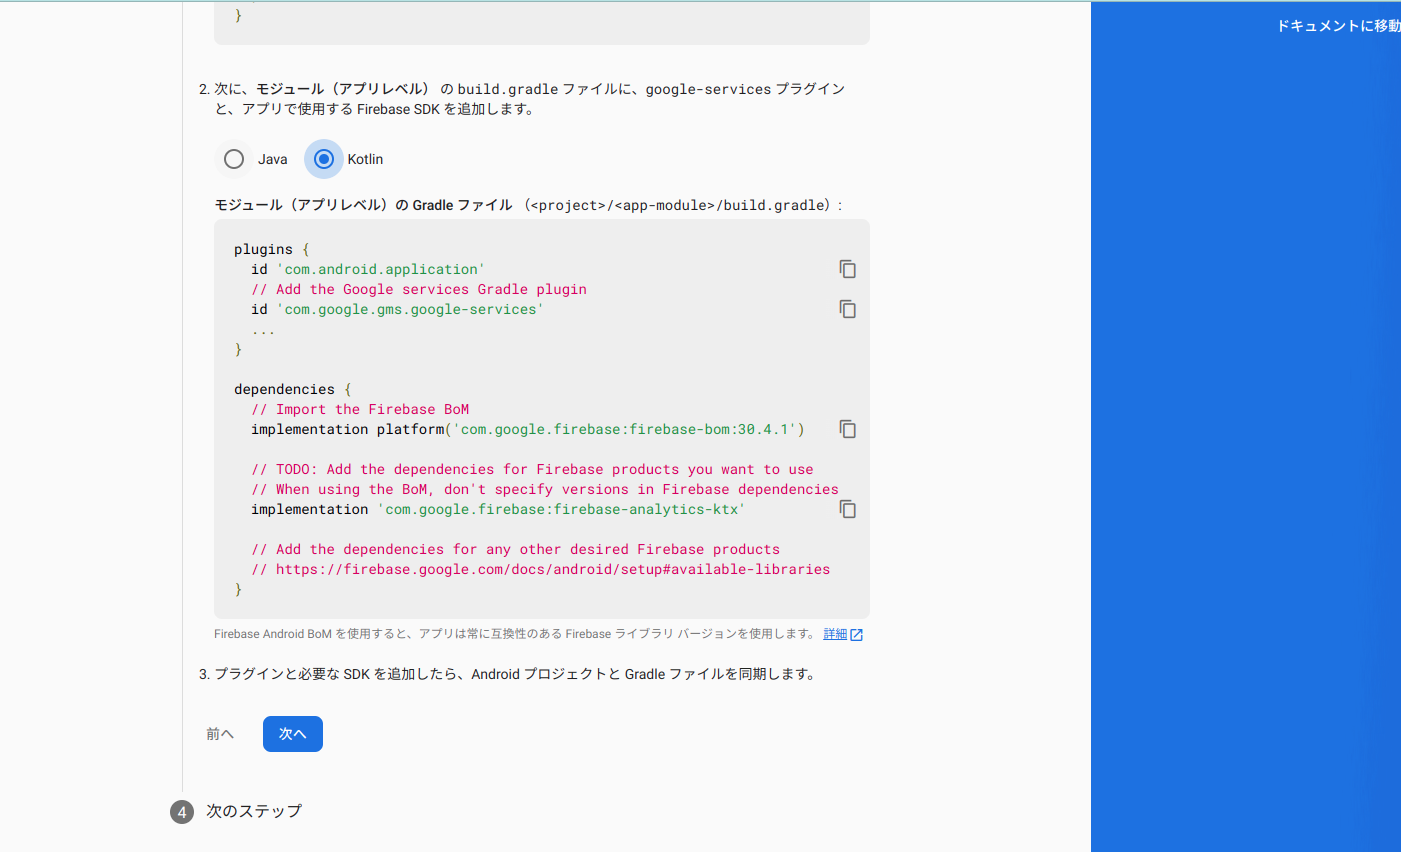Expand the 次のステップ section

pyautogui.click(x=252, y=811)
